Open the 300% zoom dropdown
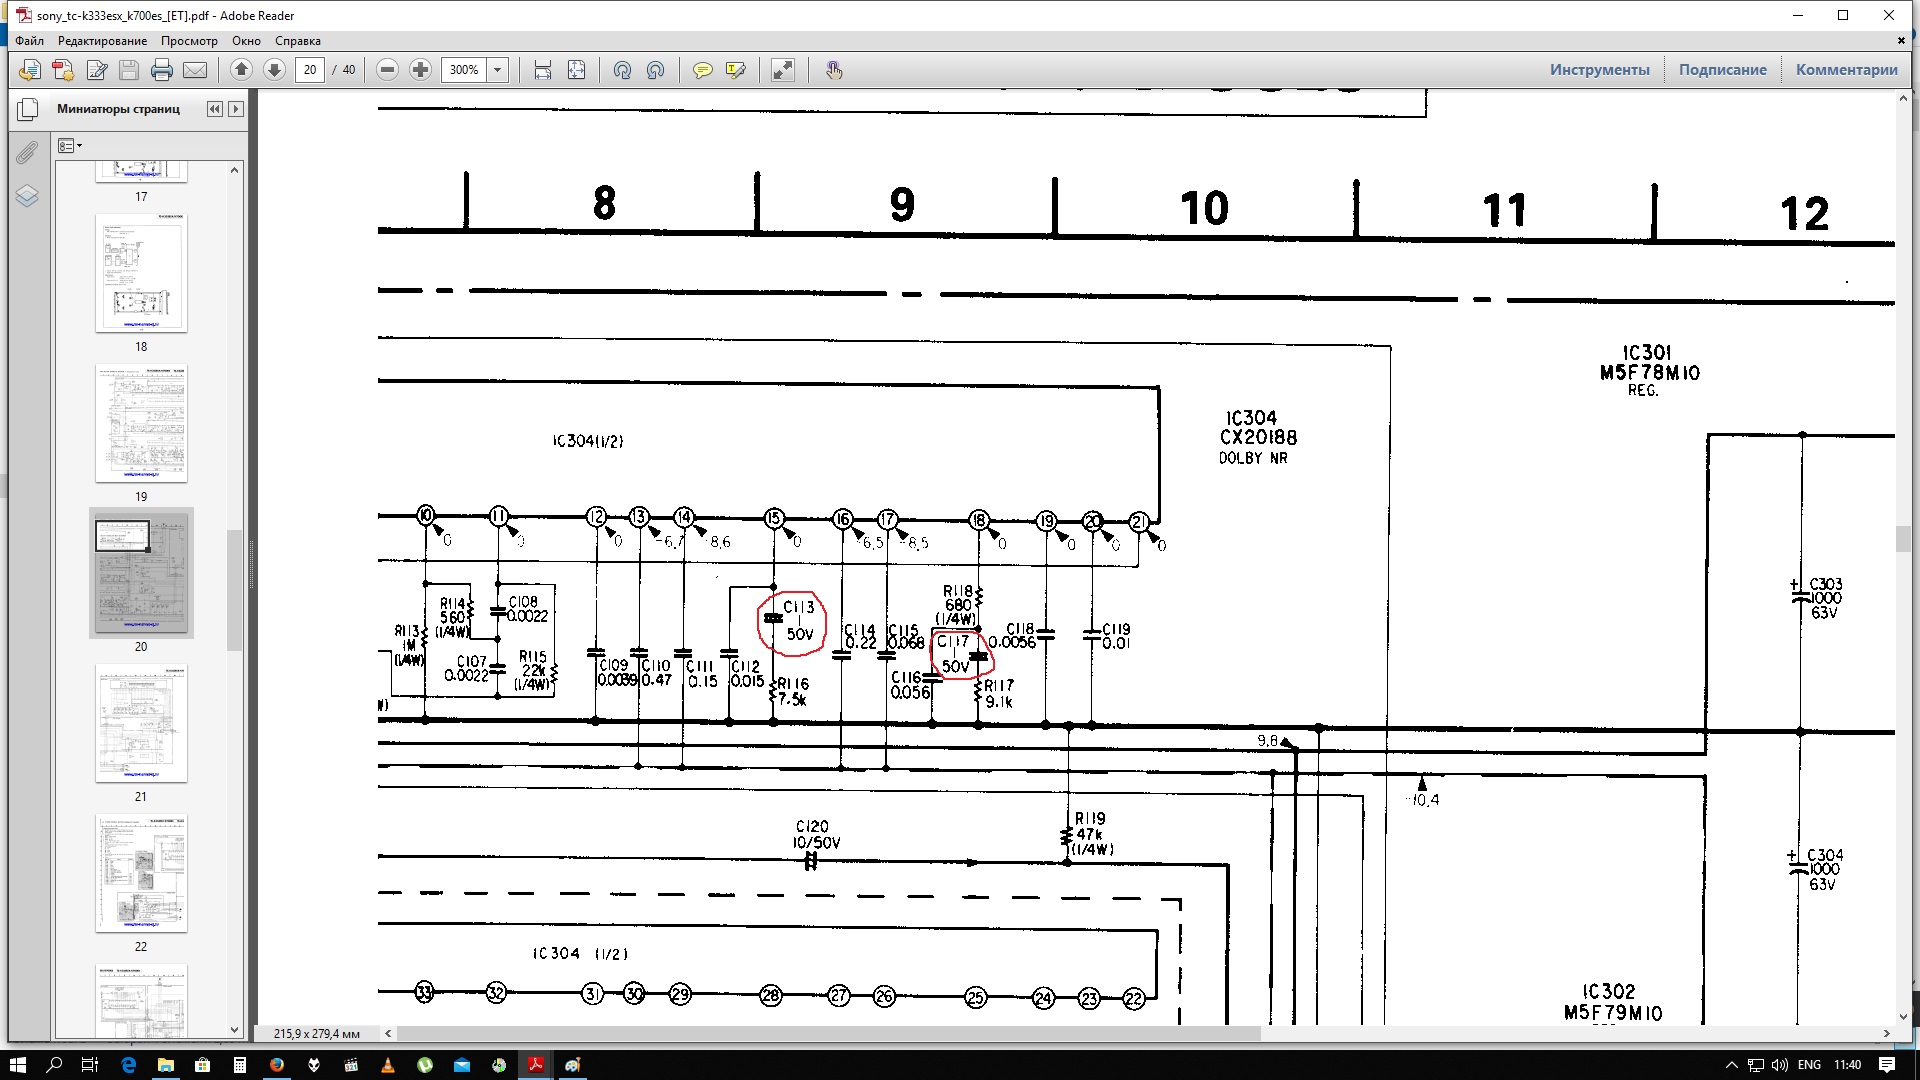The height and width of the screenshot is (1080, 1920). (x=497, y=70)
